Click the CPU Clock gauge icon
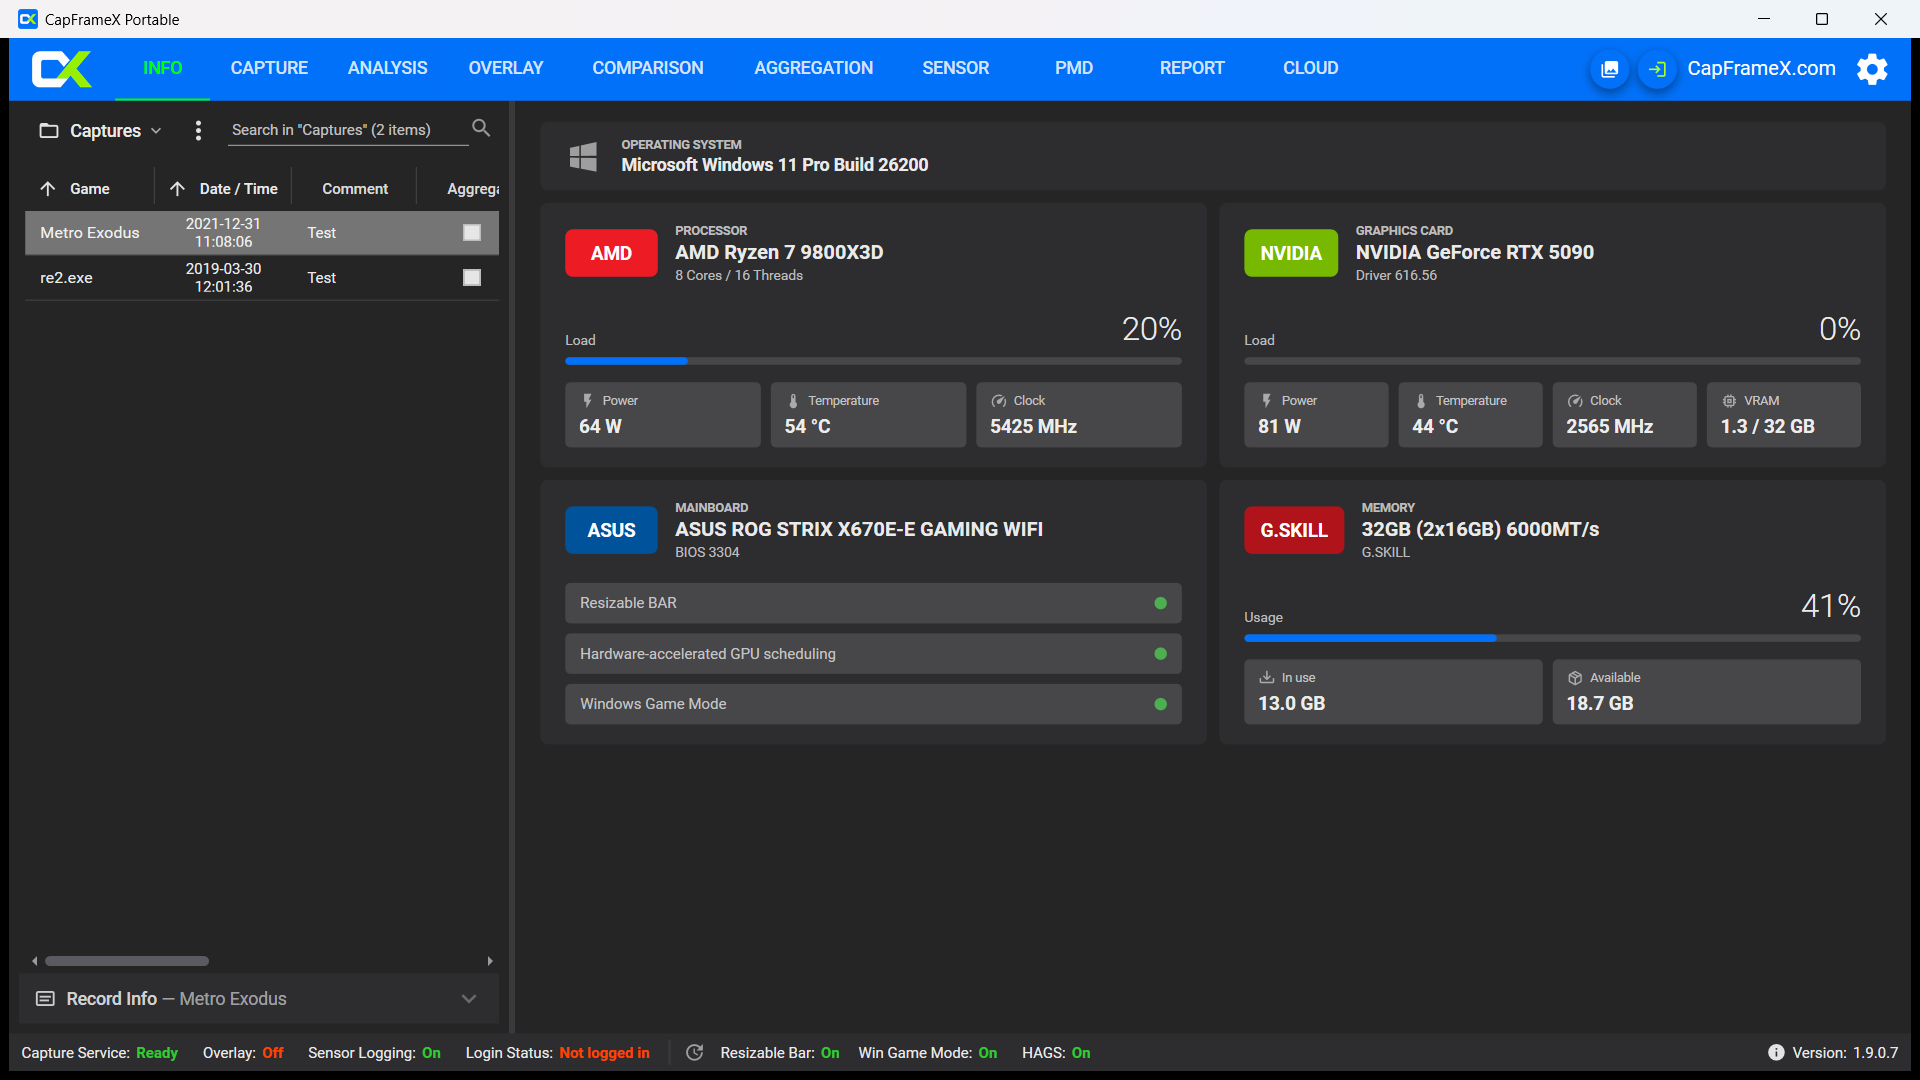 click(x=998, y=400)
